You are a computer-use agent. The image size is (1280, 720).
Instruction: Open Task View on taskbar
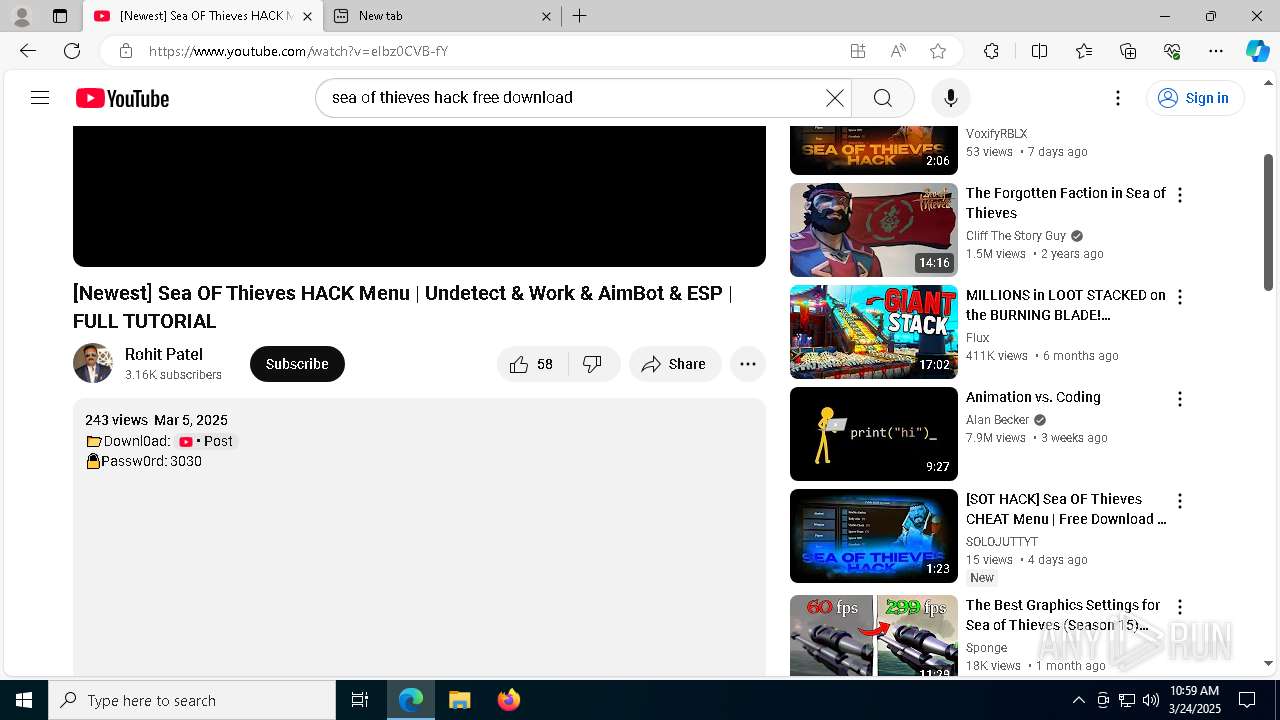[360, 700]
